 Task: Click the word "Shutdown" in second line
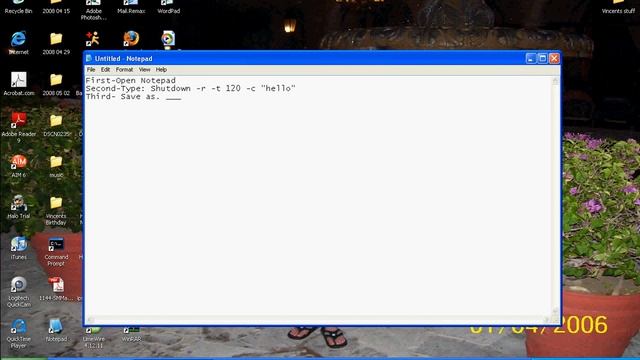pos(171,89)
